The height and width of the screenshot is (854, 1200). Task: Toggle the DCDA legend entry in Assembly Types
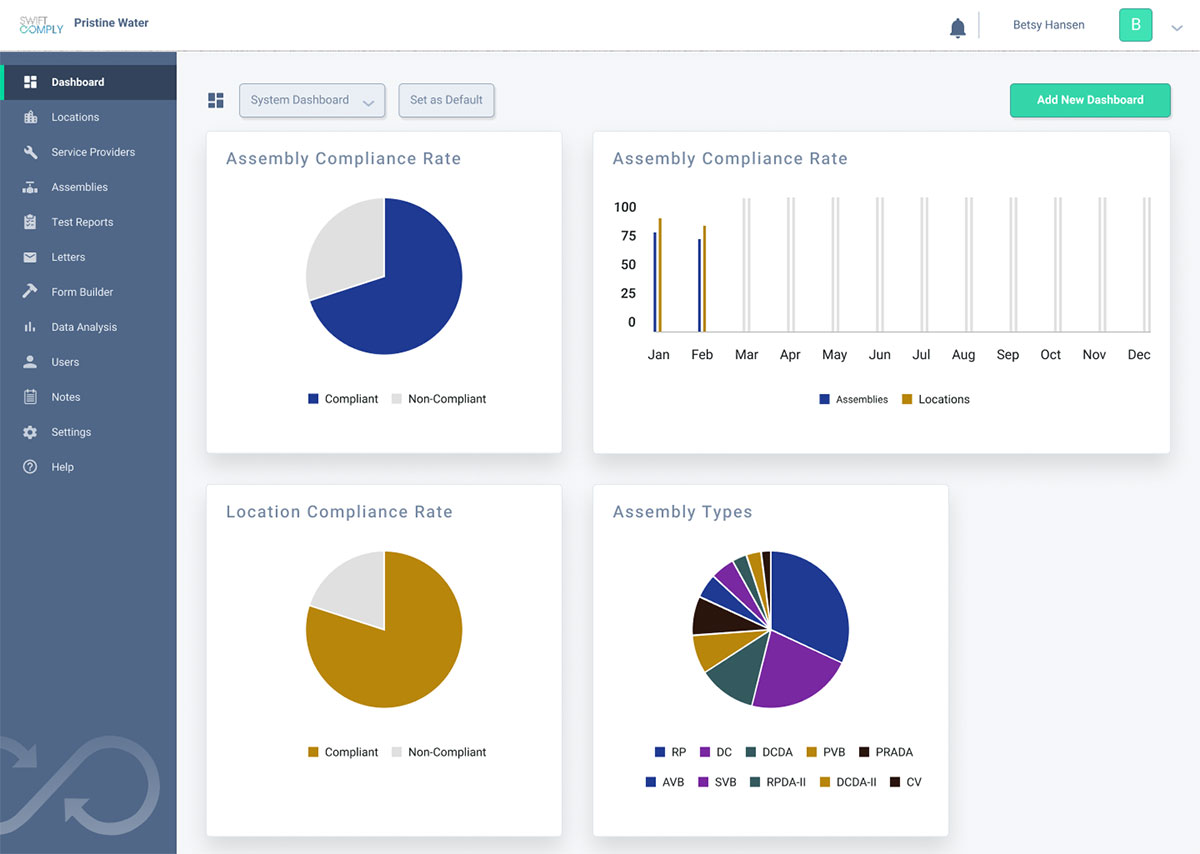pos(769,752)
